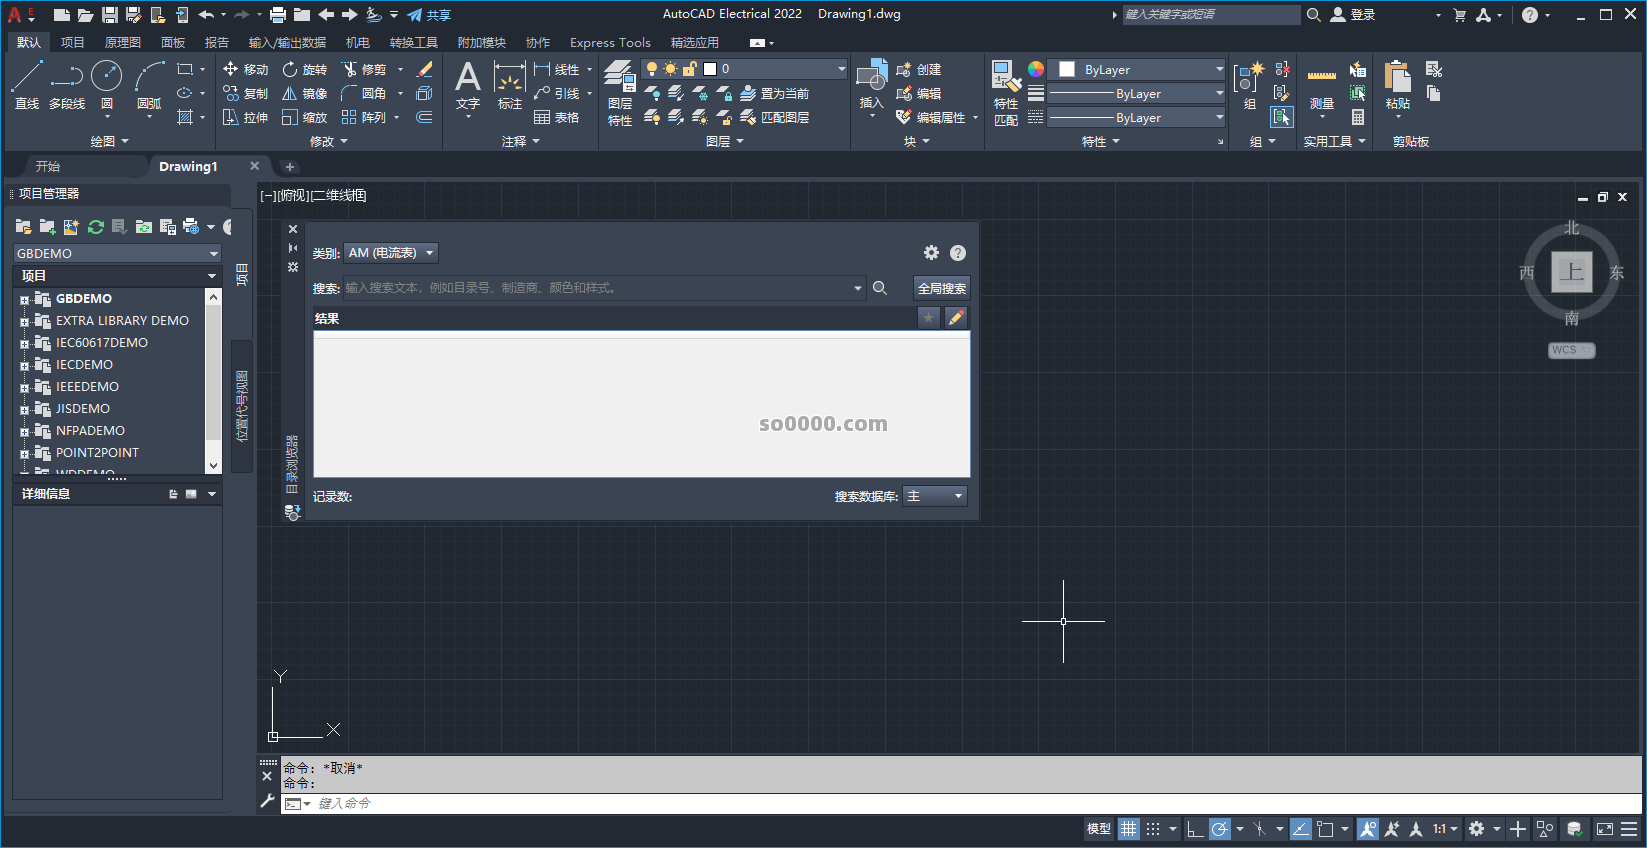The width and height of the screenshot is (1647, 848).
Task: Open the 类别 AM (电流表) dropdown
Action: tap(391, 253)
